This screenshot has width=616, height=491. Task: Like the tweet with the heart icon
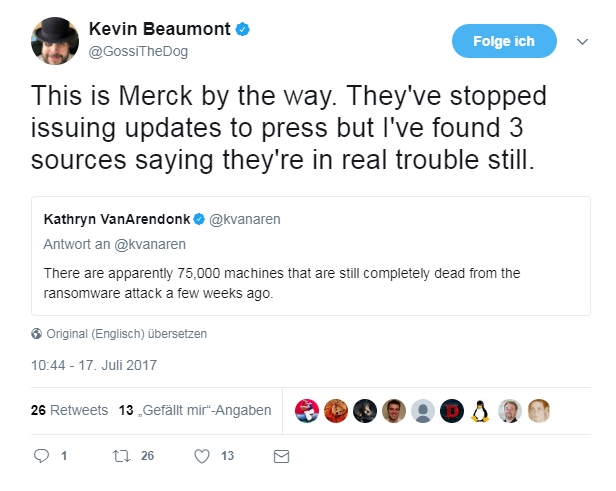[202, 456]
